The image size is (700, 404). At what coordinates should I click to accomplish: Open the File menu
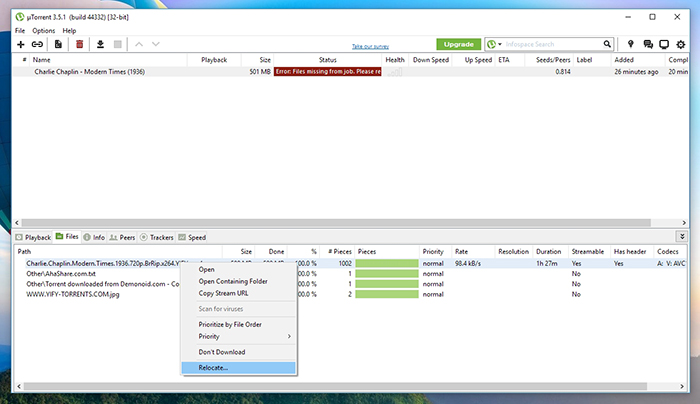coord(20,31)
